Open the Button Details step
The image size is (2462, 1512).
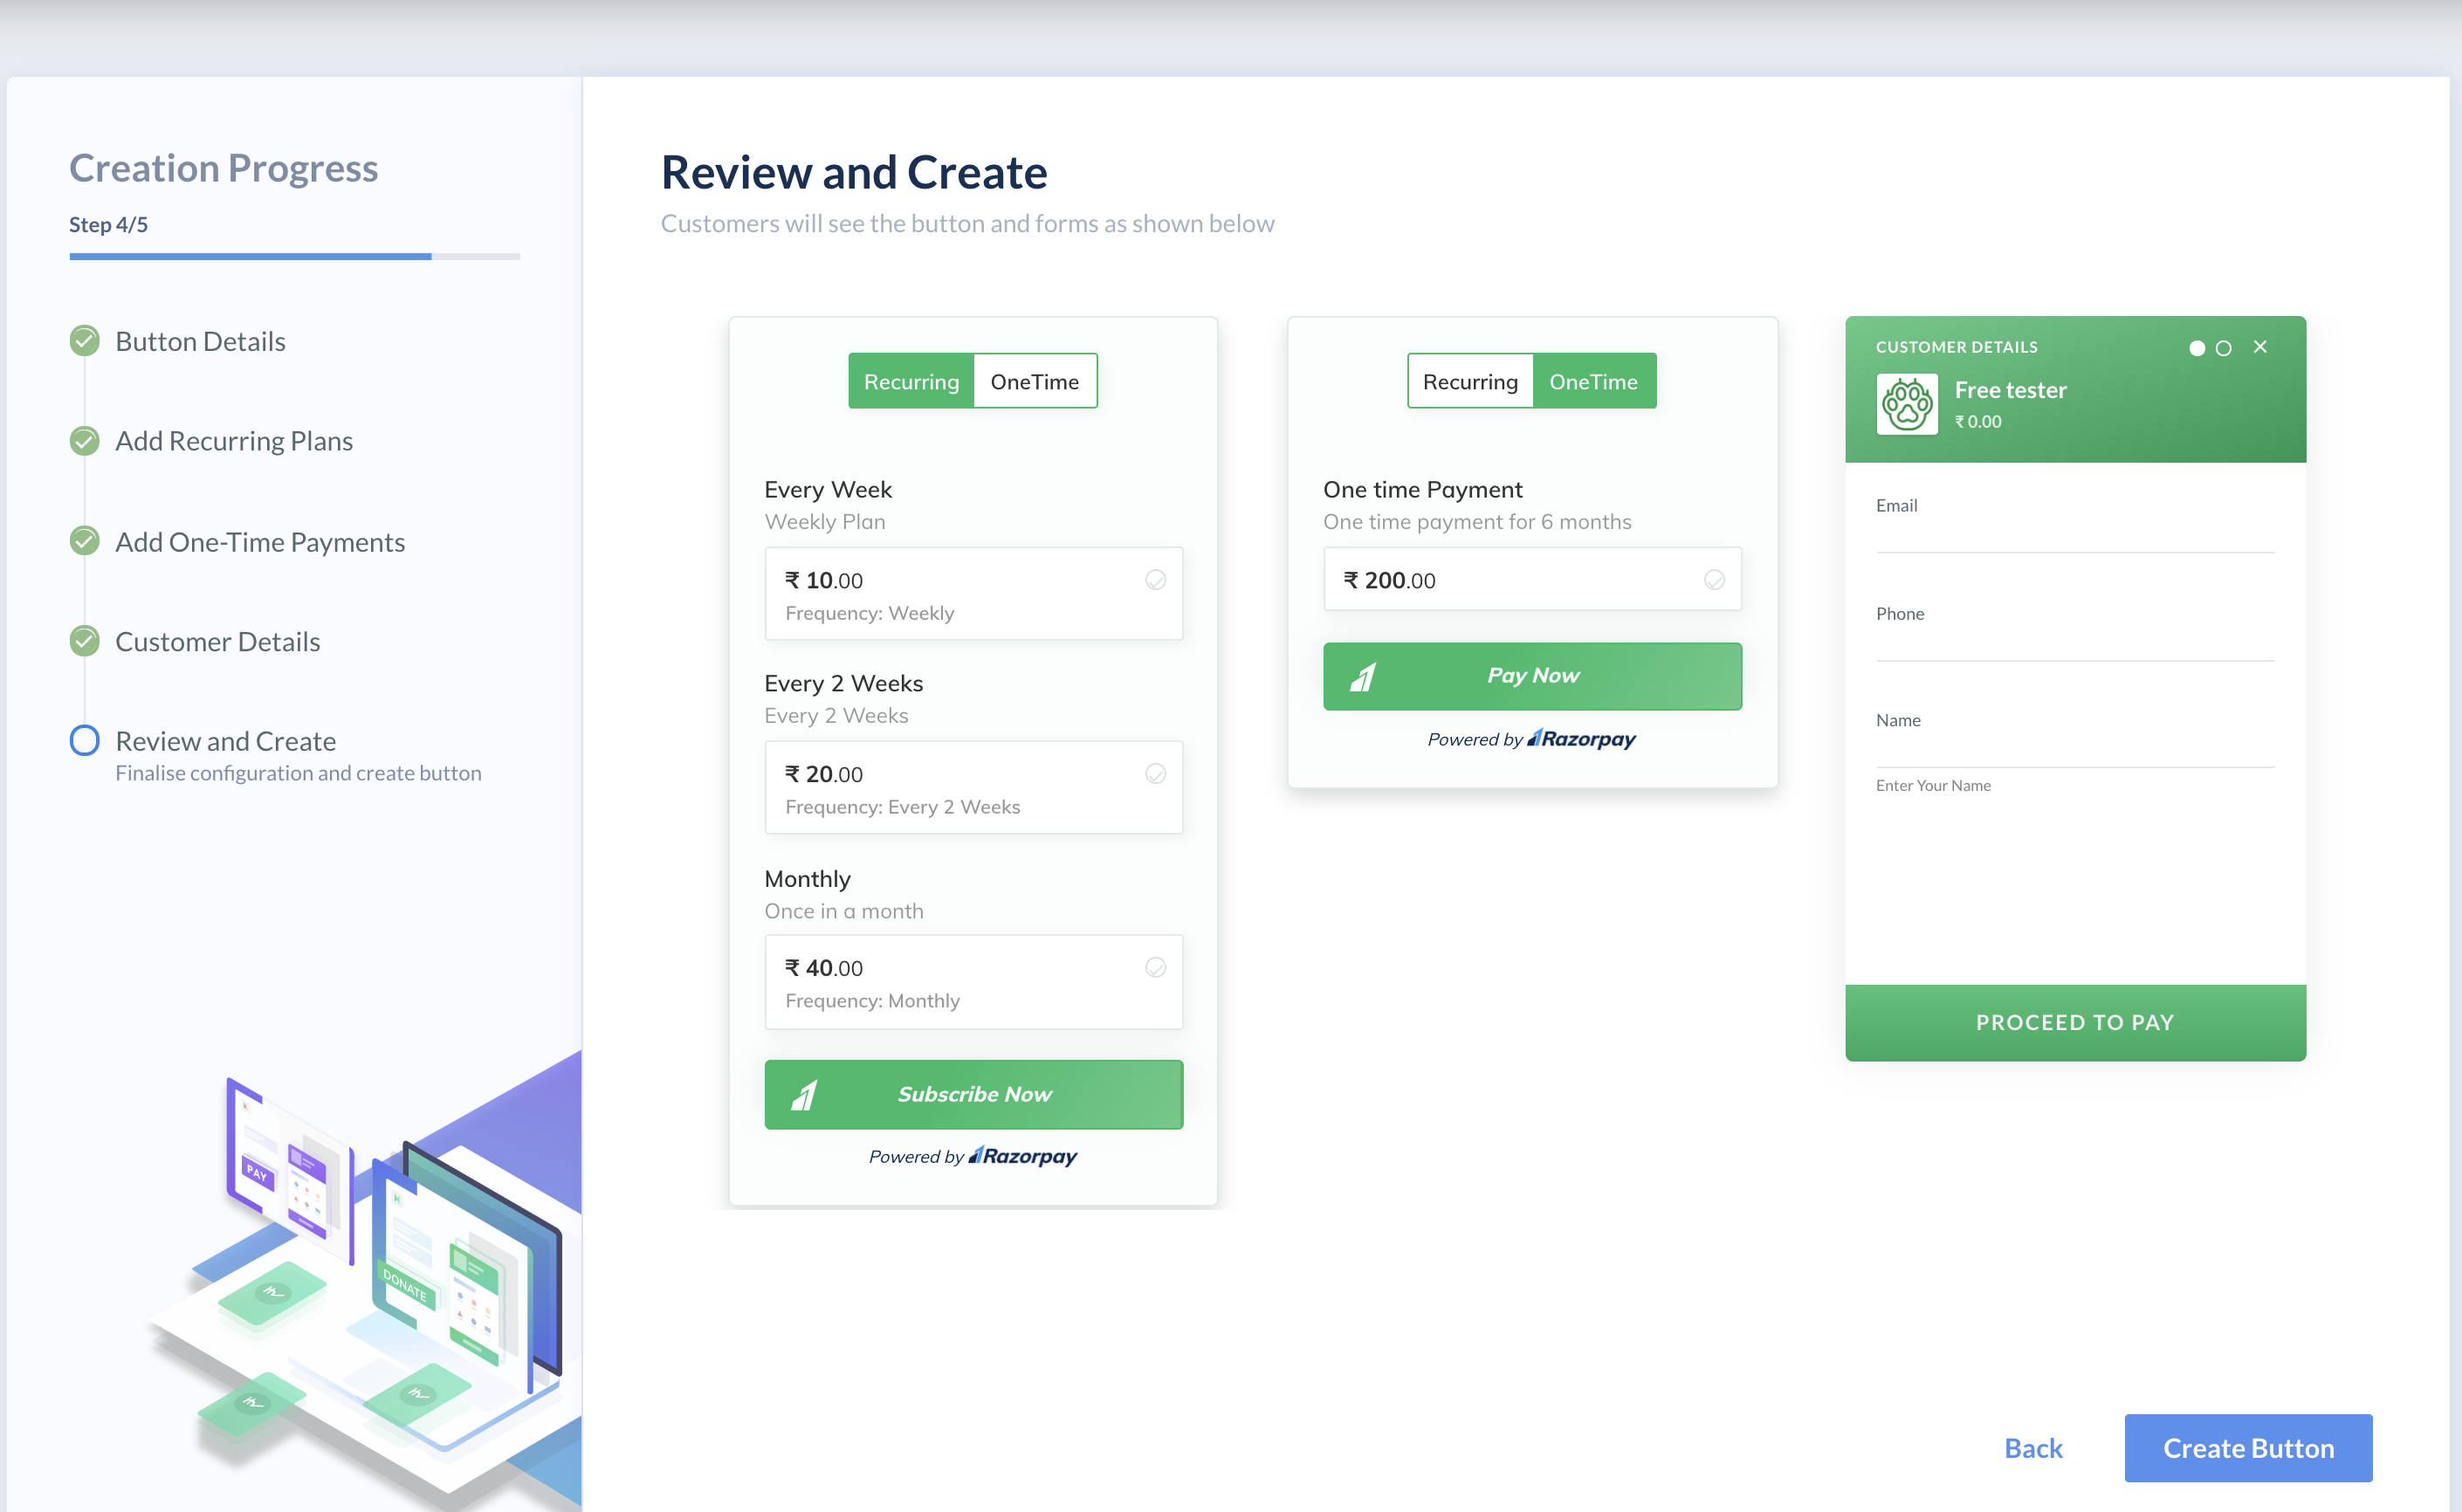tap(200, 341)
